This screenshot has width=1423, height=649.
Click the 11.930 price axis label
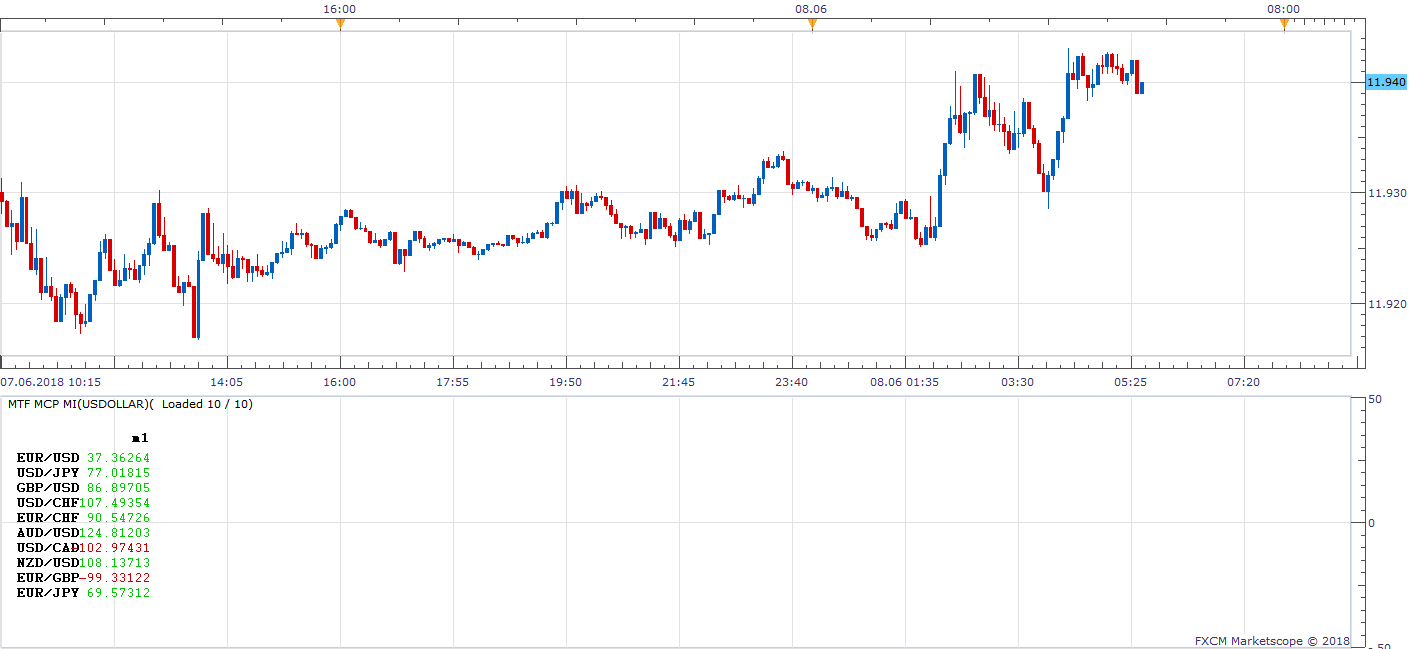click(x=1387, y=193)
